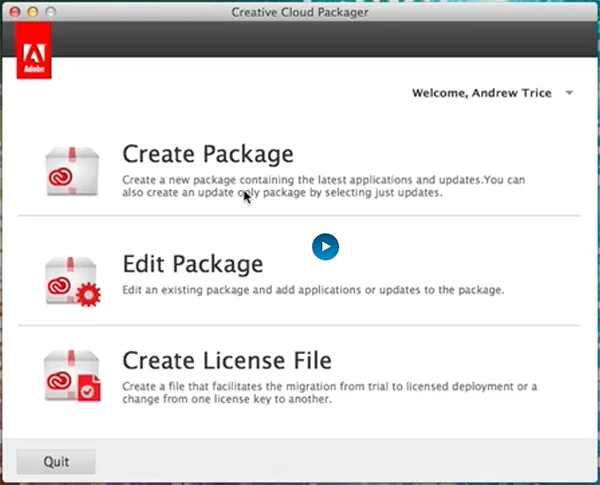Click the Edit Package gear box icon
This screenshot has height=485, width=600.
click(73, 282)
